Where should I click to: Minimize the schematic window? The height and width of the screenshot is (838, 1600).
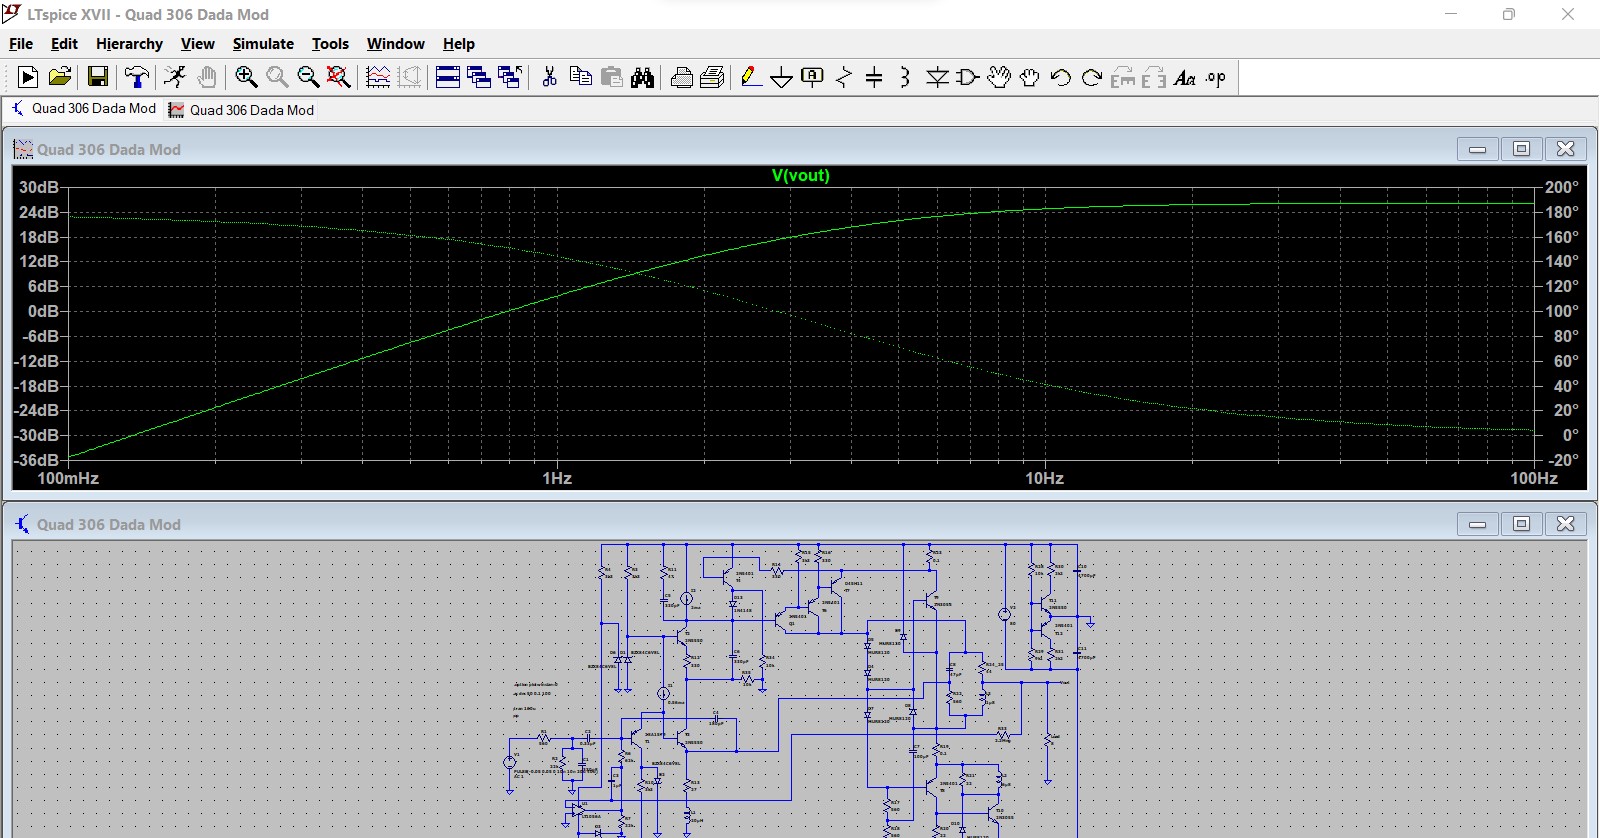click(1477, 524)
